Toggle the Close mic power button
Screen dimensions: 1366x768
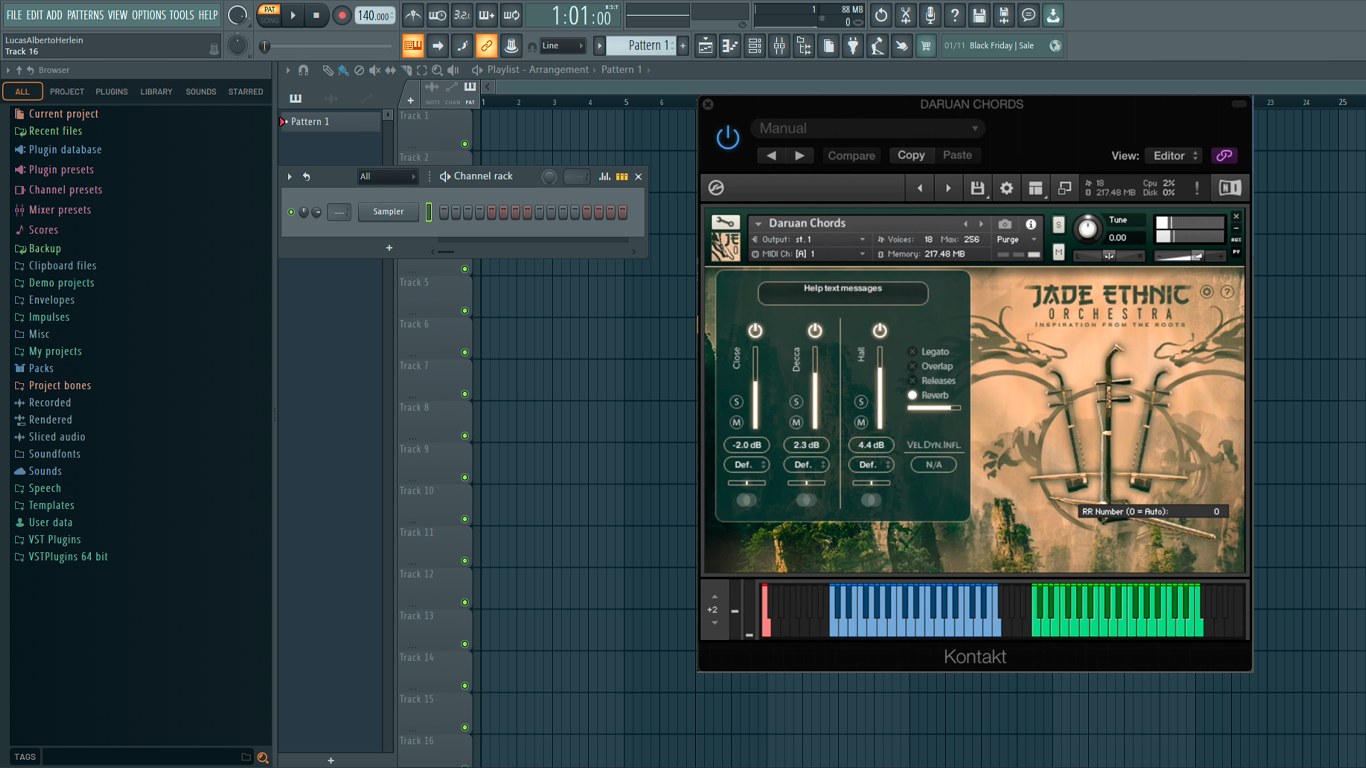[755, 331]
